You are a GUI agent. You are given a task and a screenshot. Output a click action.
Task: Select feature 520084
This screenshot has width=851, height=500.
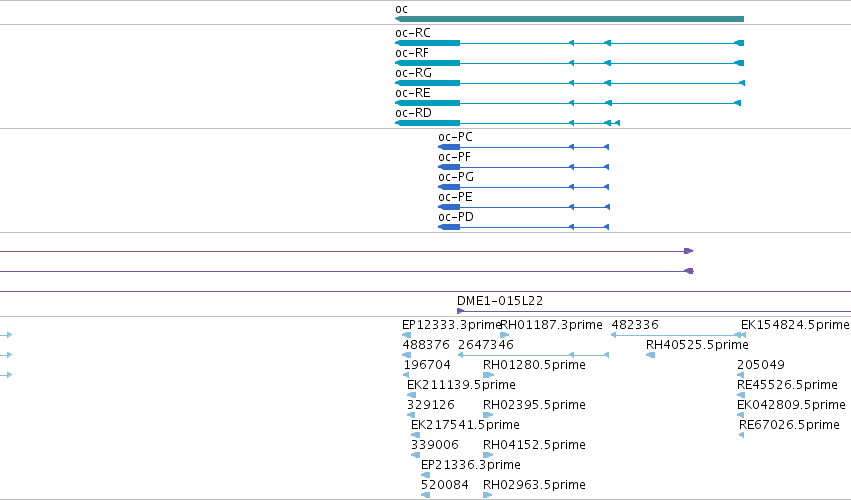point(445,485)
